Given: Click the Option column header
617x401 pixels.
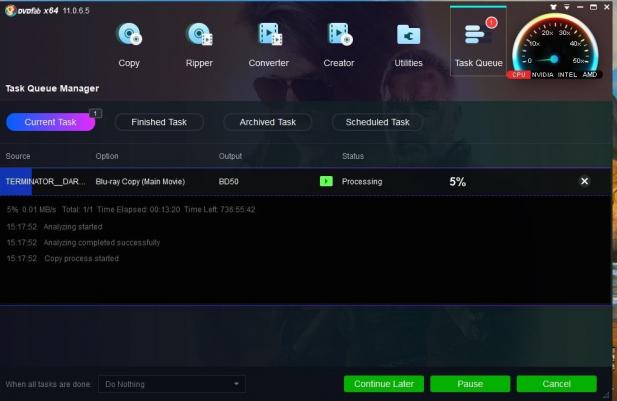Looking at the screenshot, I should click(107, 156).
